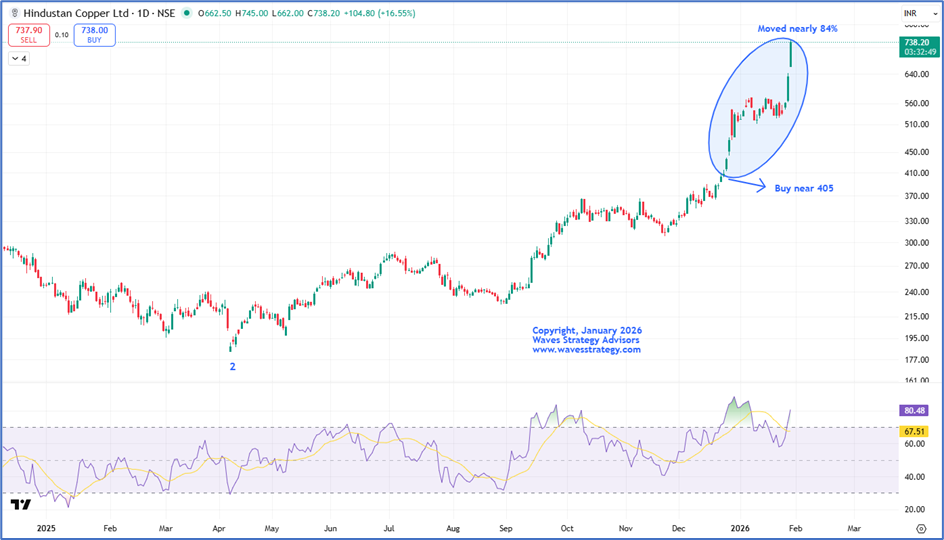Click the symbol logo icon beside Hindustan Copper
This screenshot has height=540, width=944.
pos(14,13)
